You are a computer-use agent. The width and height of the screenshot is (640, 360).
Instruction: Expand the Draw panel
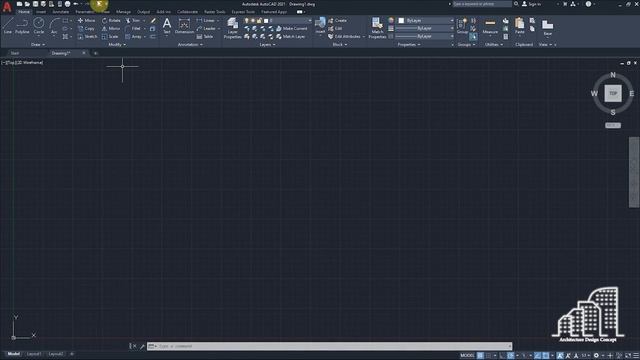(38, 44)
